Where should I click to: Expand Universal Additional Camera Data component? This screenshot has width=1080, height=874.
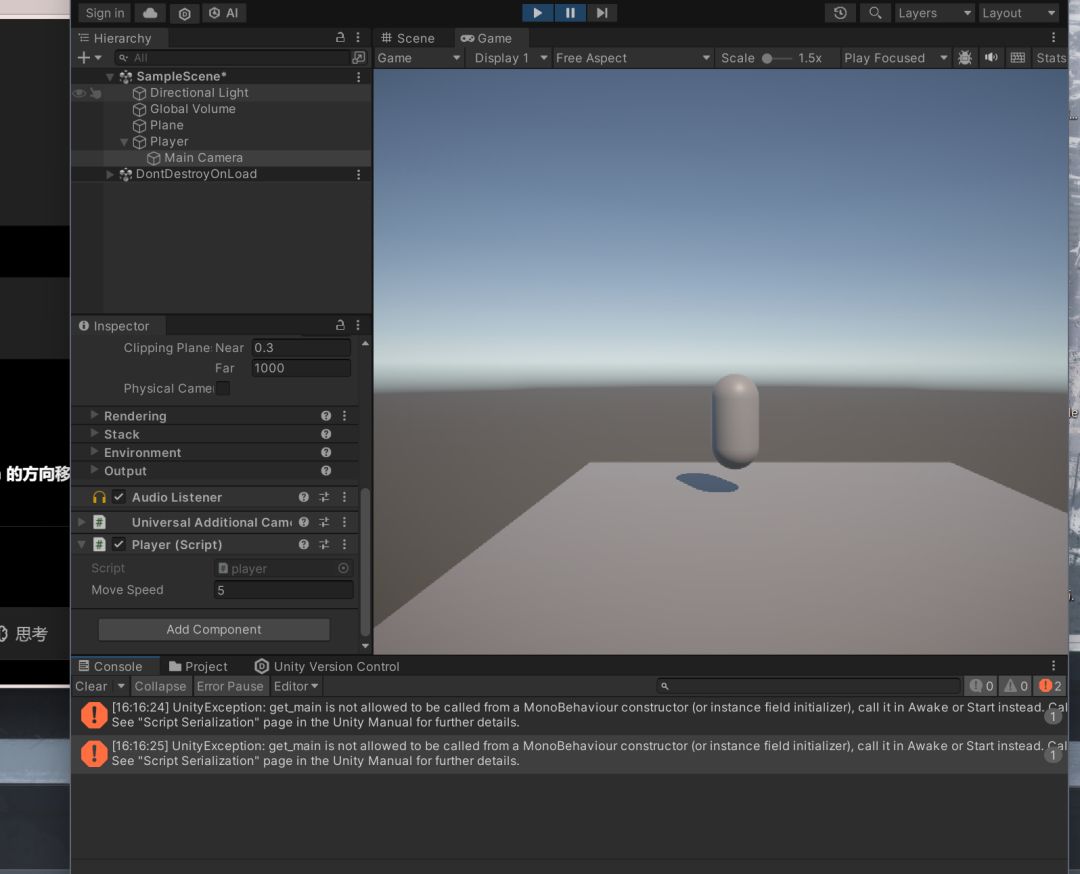(82, 522)
